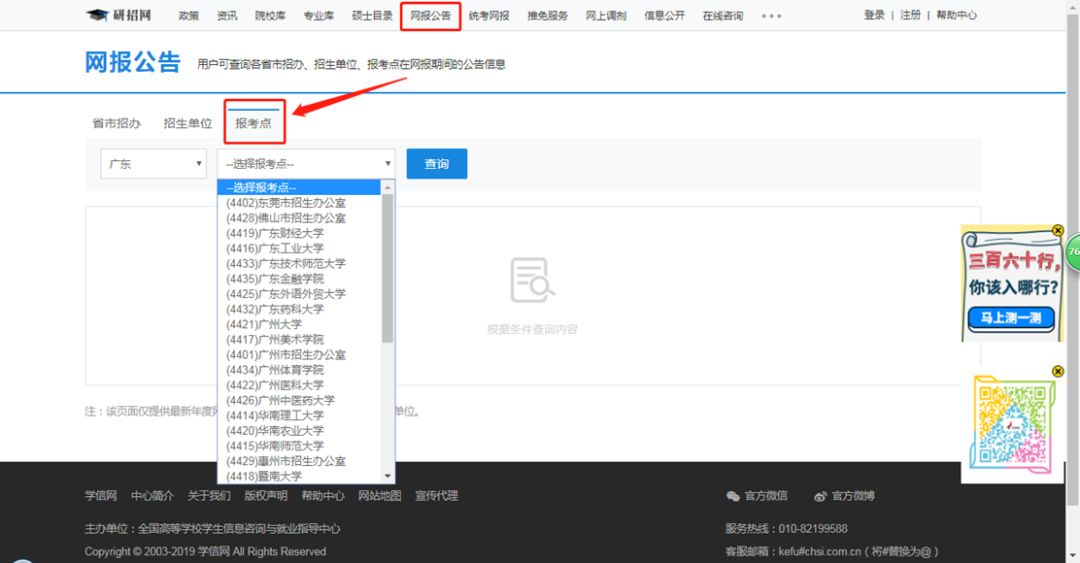
Task: Choose (4416)广东工业大学
Action: [300, 248]
